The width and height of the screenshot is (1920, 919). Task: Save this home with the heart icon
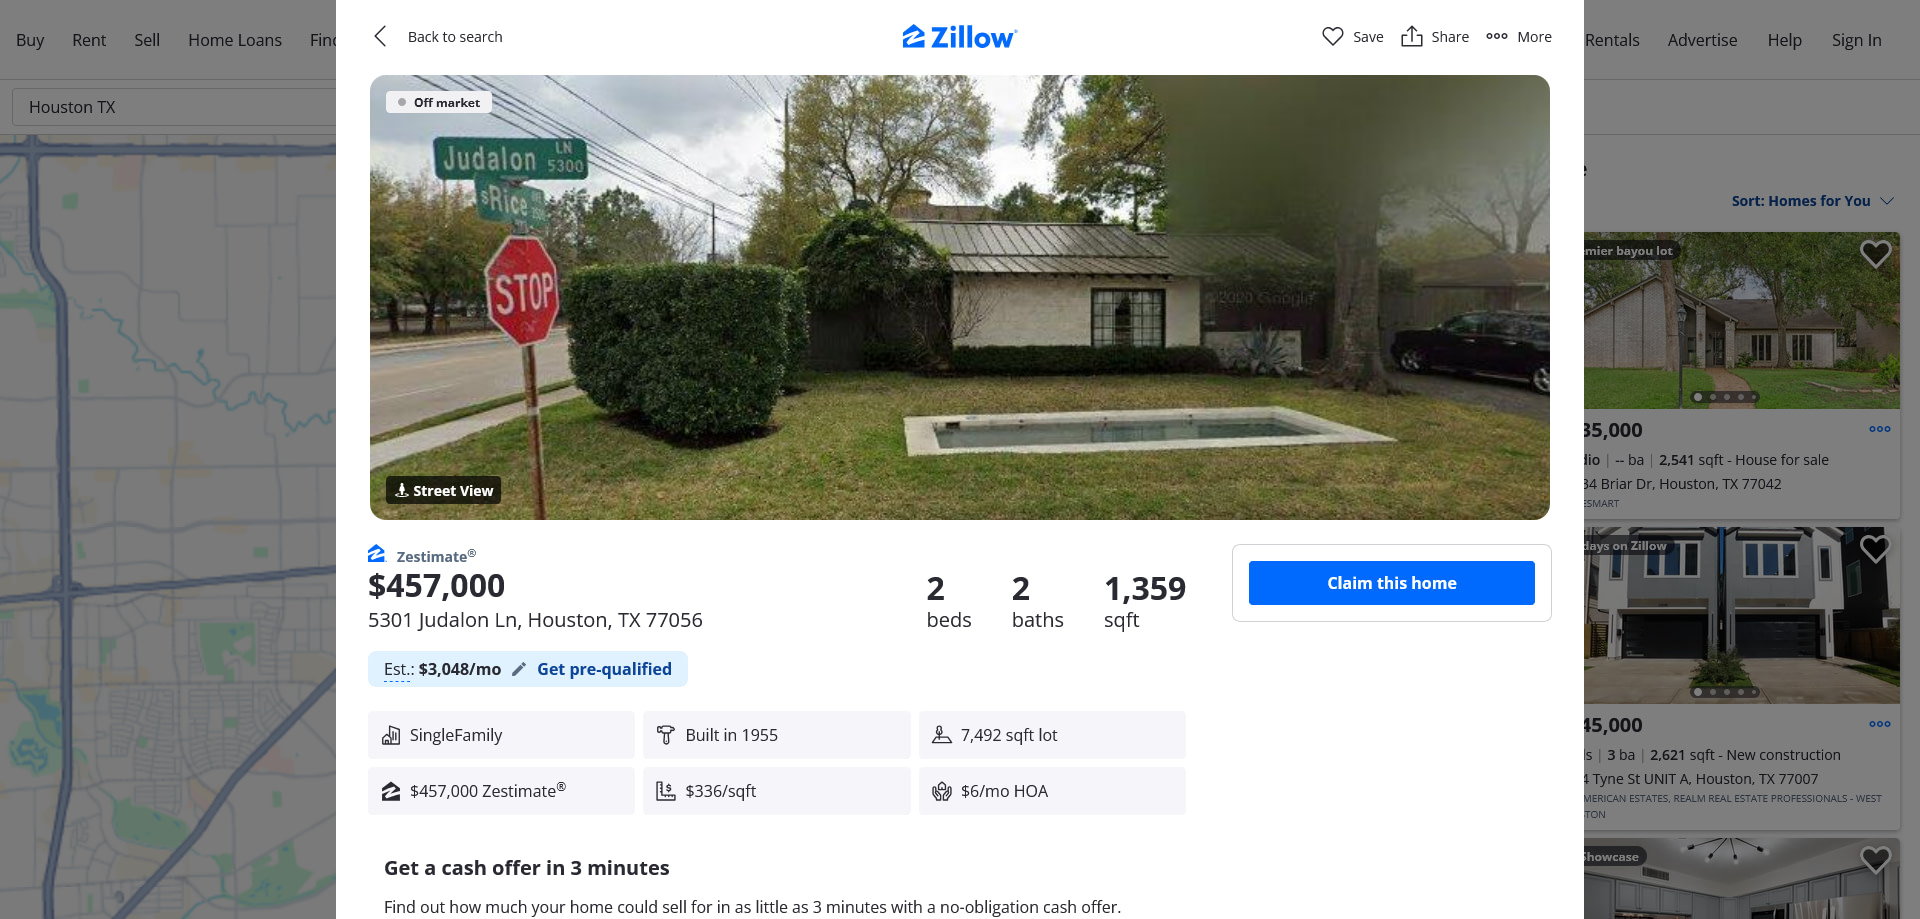[x=1332, y=37]
